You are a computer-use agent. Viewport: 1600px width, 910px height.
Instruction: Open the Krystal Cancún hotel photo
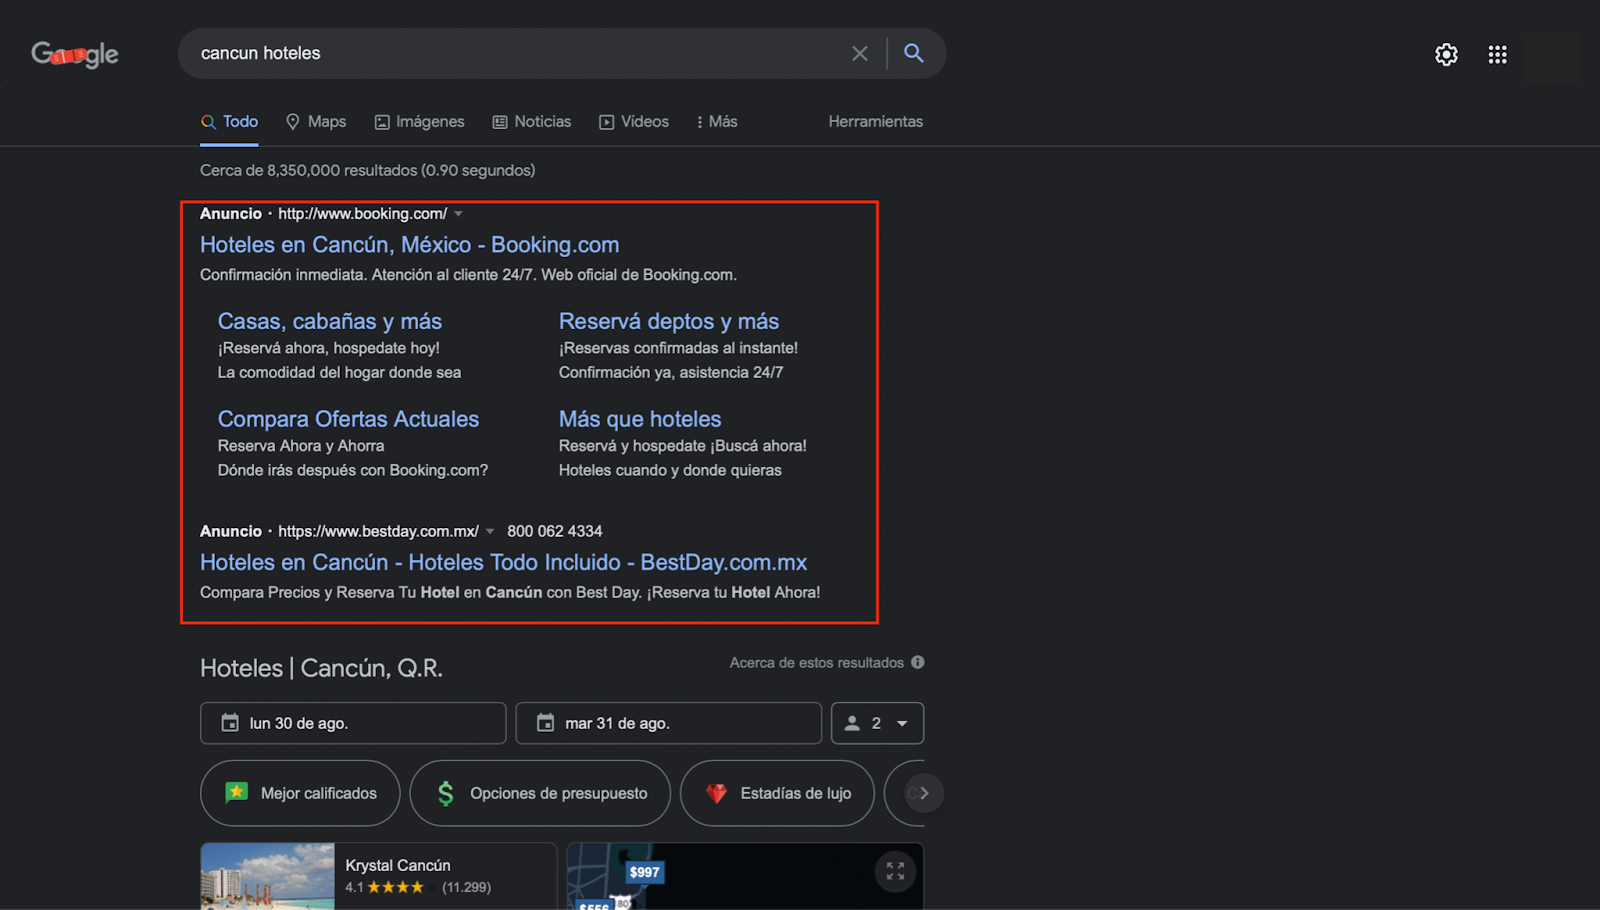coord(268,877)
